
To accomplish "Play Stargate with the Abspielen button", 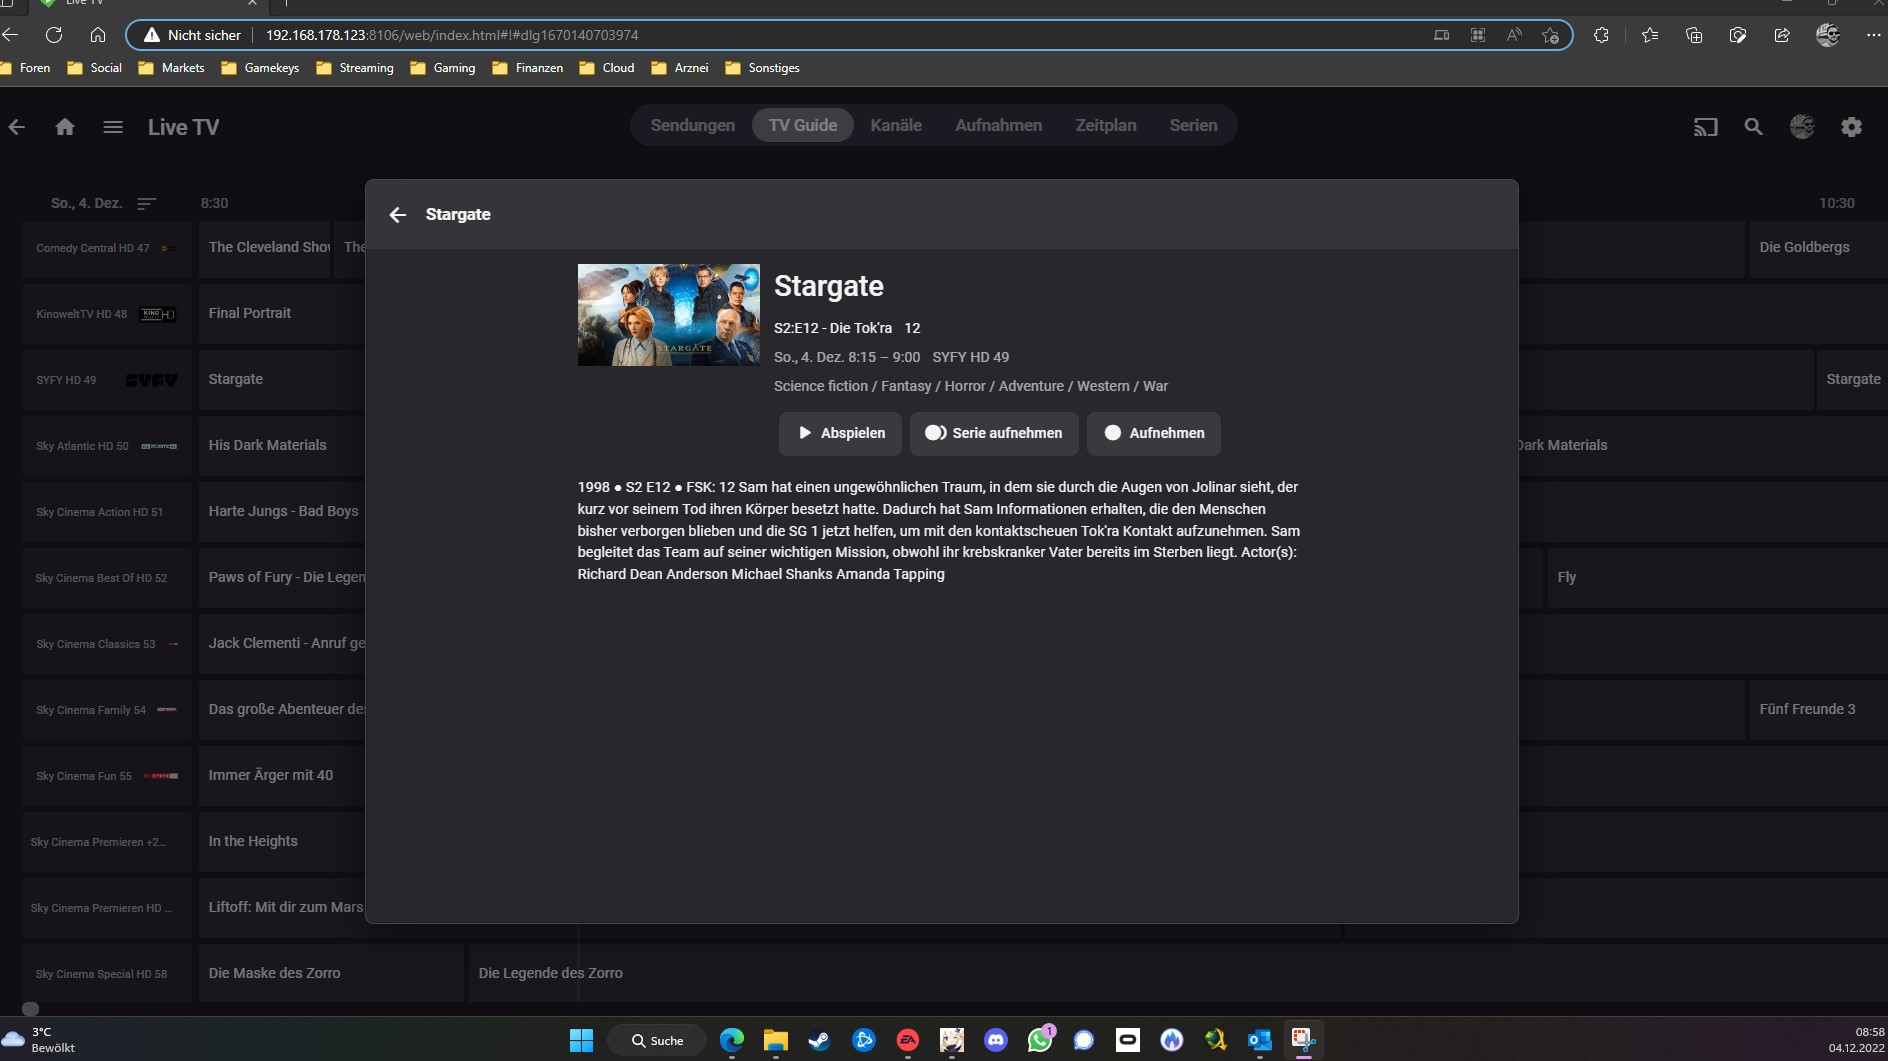I will [841, 434].
